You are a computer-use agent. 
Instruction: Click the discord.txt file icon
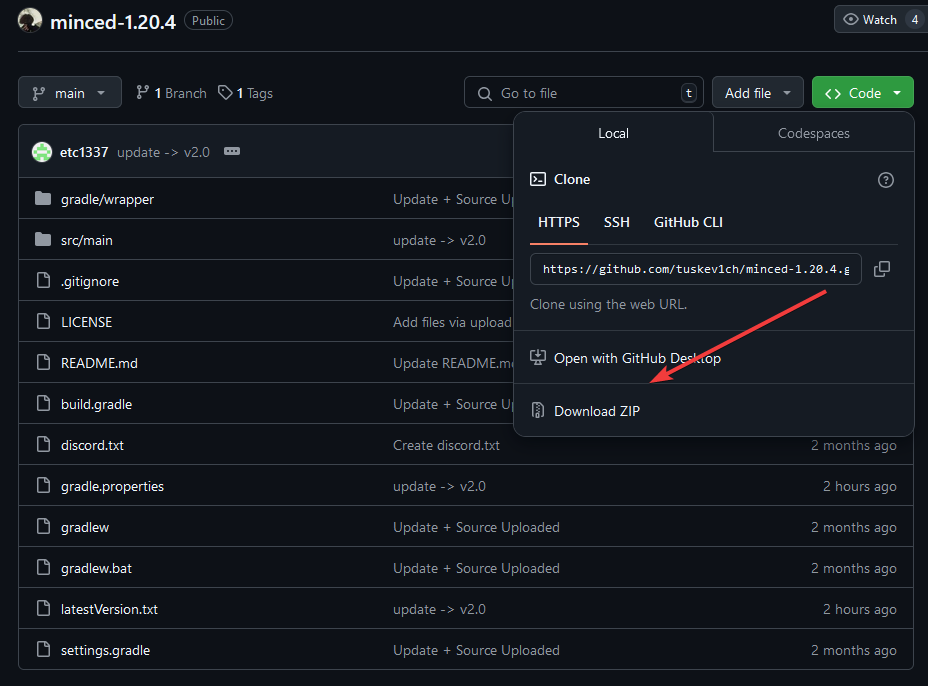coord(43,444)
